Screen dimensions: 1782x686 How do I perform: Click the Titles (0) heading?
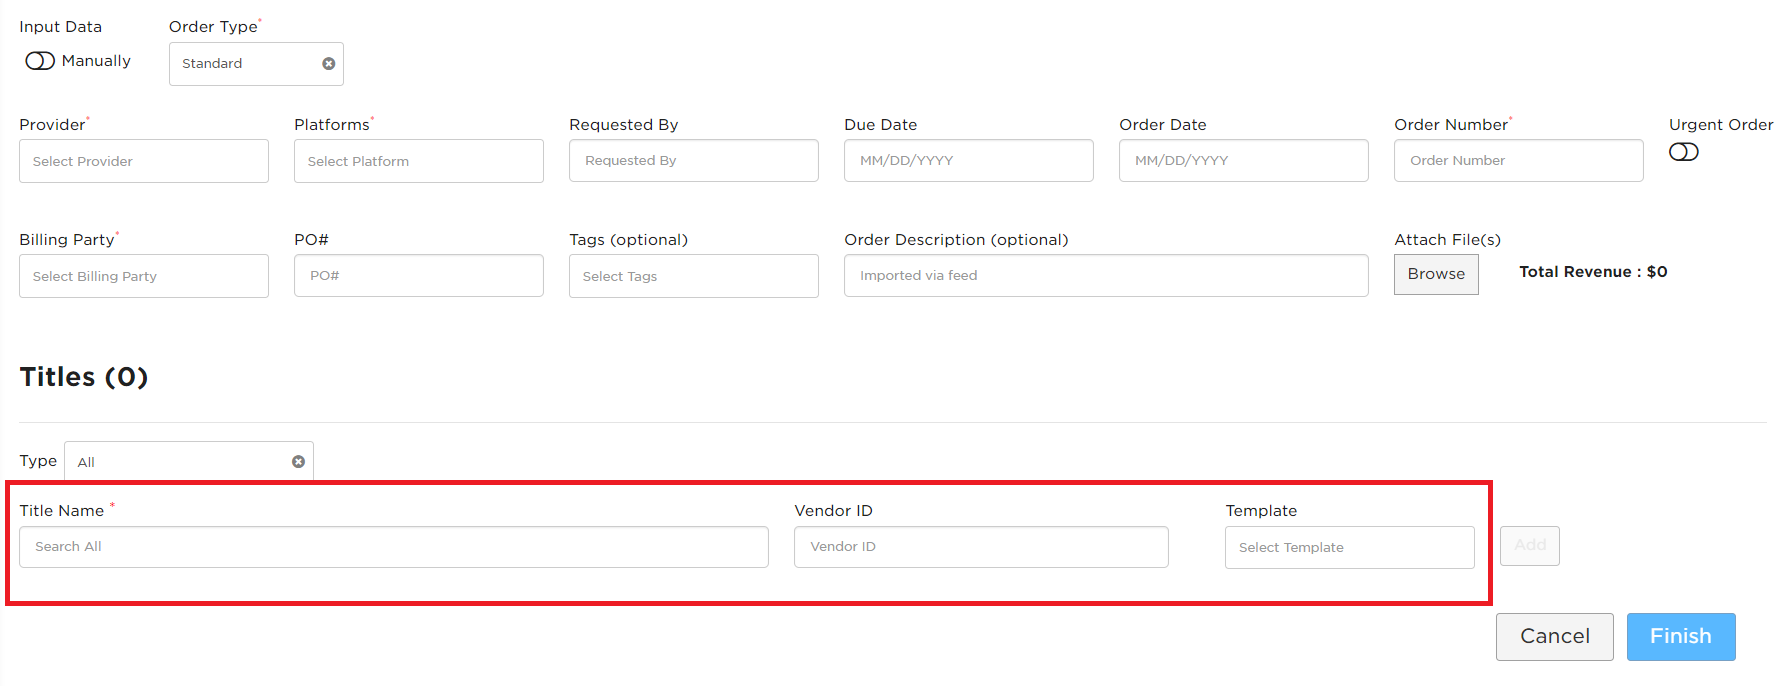[84, 377]
